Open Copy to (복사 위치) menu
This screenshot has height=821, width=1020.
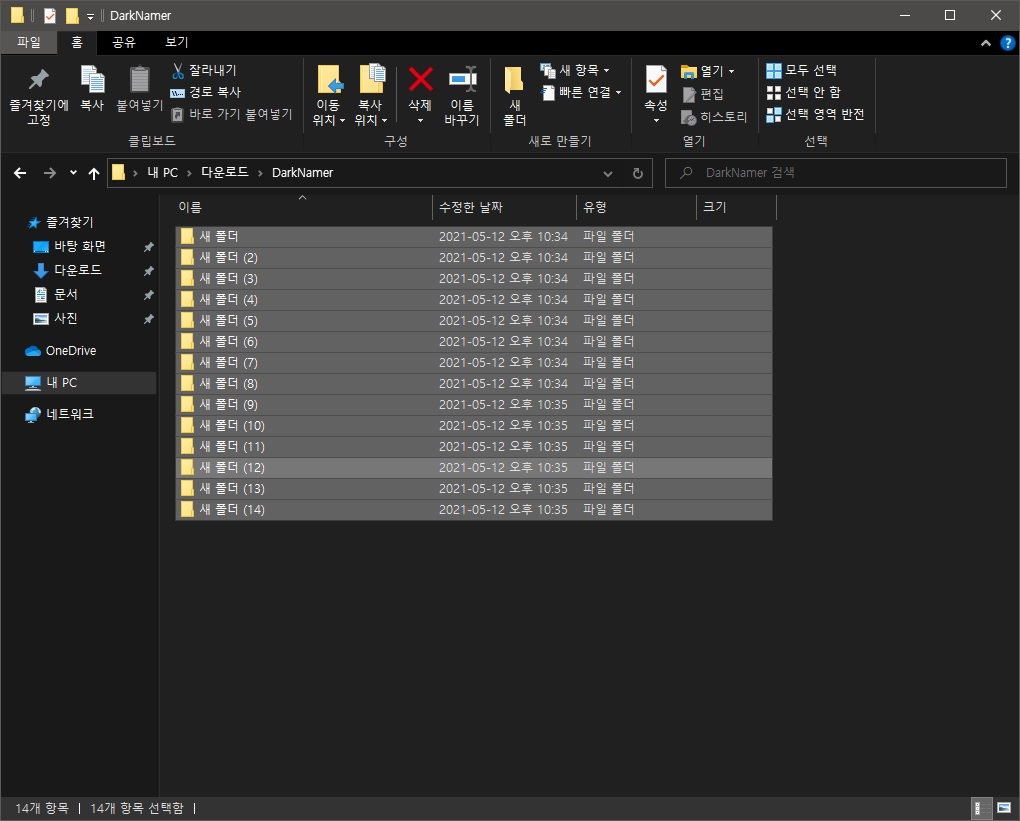point(371,96)
